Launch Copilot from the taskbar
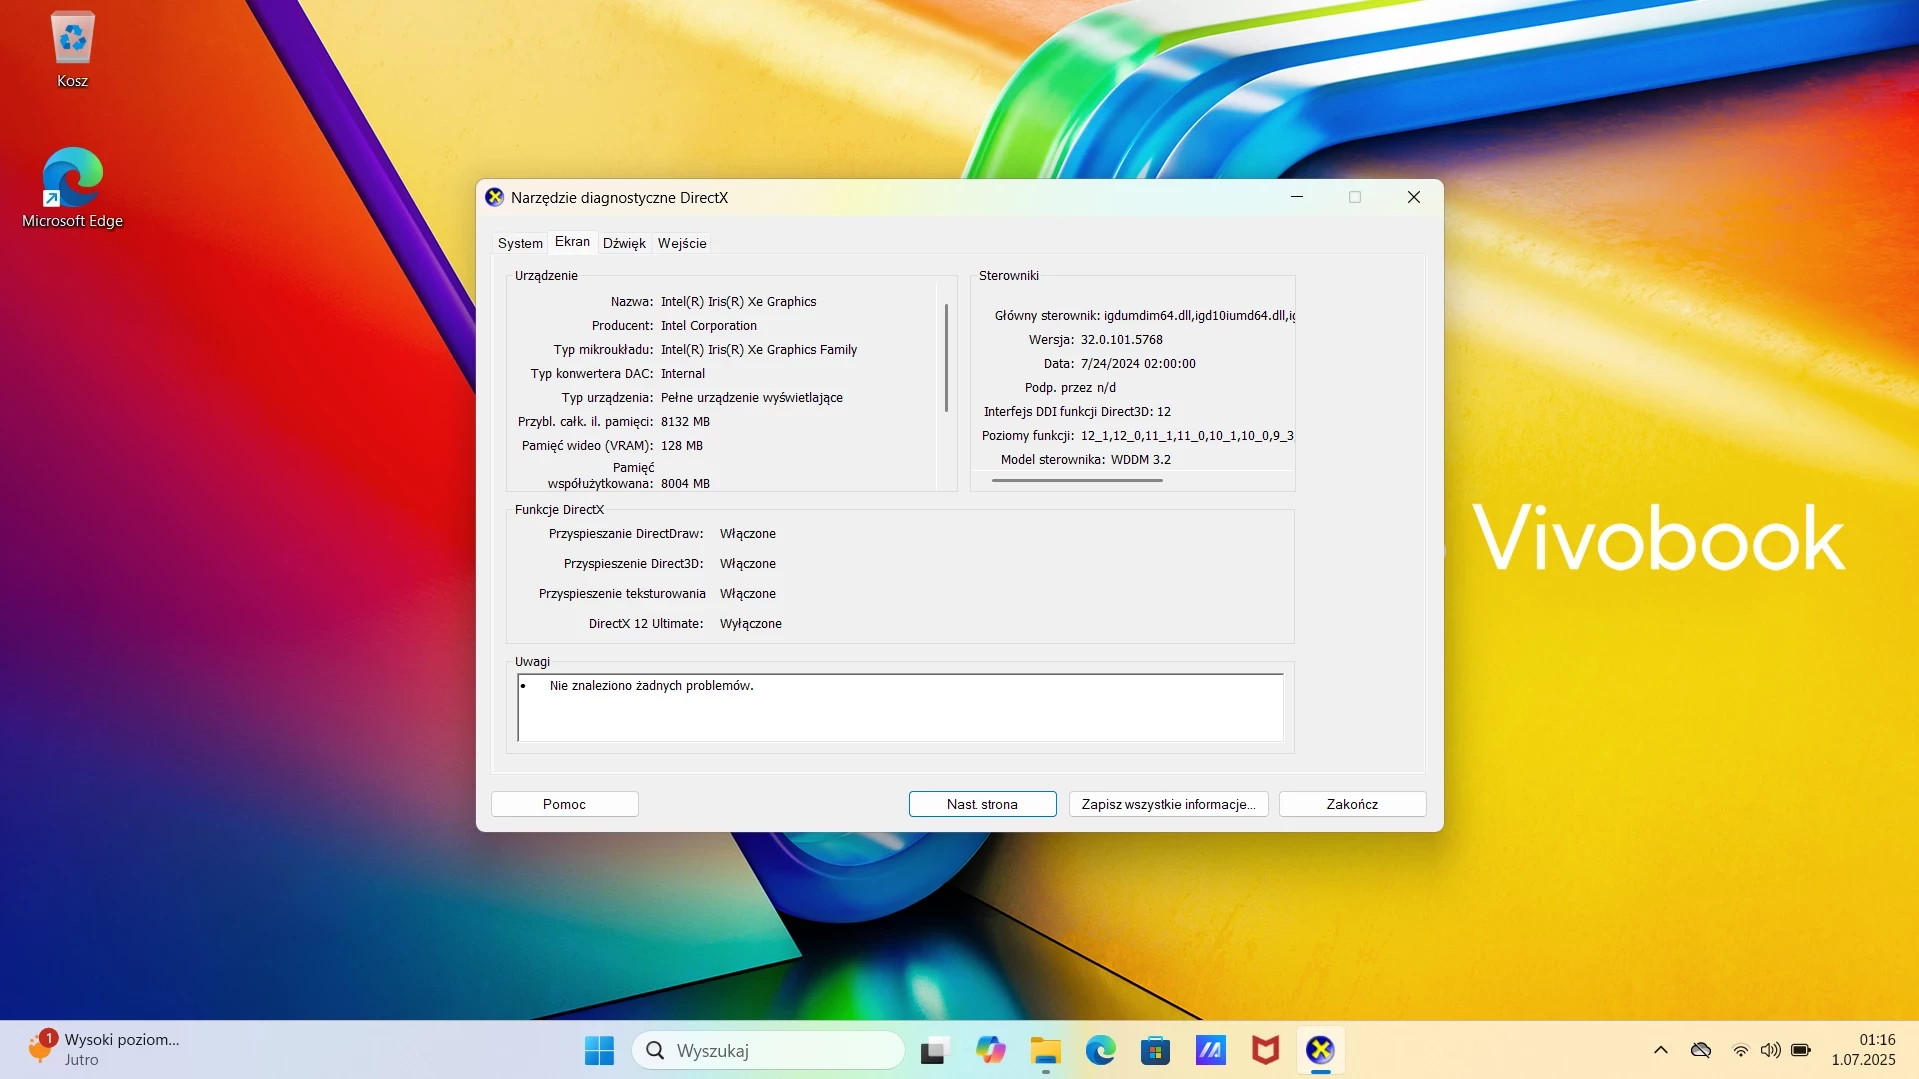 pos(990,1050)
